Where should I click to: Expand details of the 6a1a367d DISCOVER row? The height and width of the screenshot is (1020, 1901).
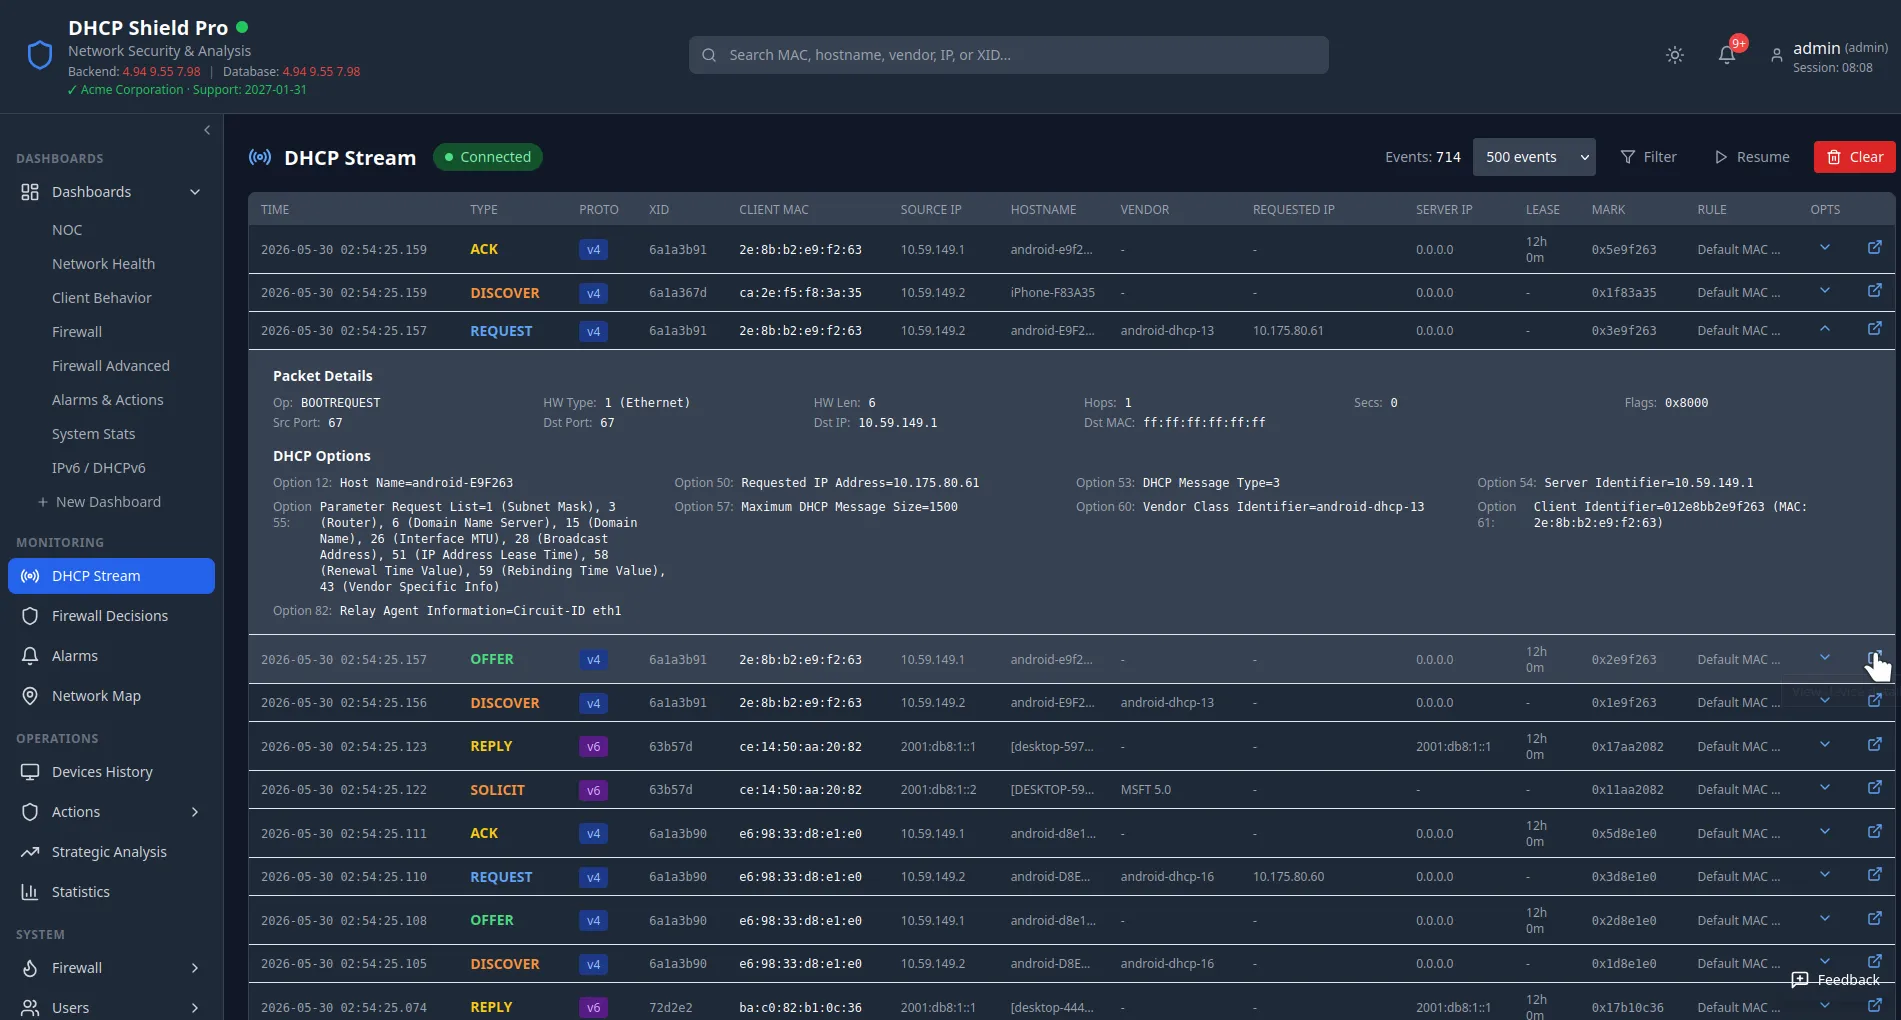pyautogui.click(x=1825, y=291)
